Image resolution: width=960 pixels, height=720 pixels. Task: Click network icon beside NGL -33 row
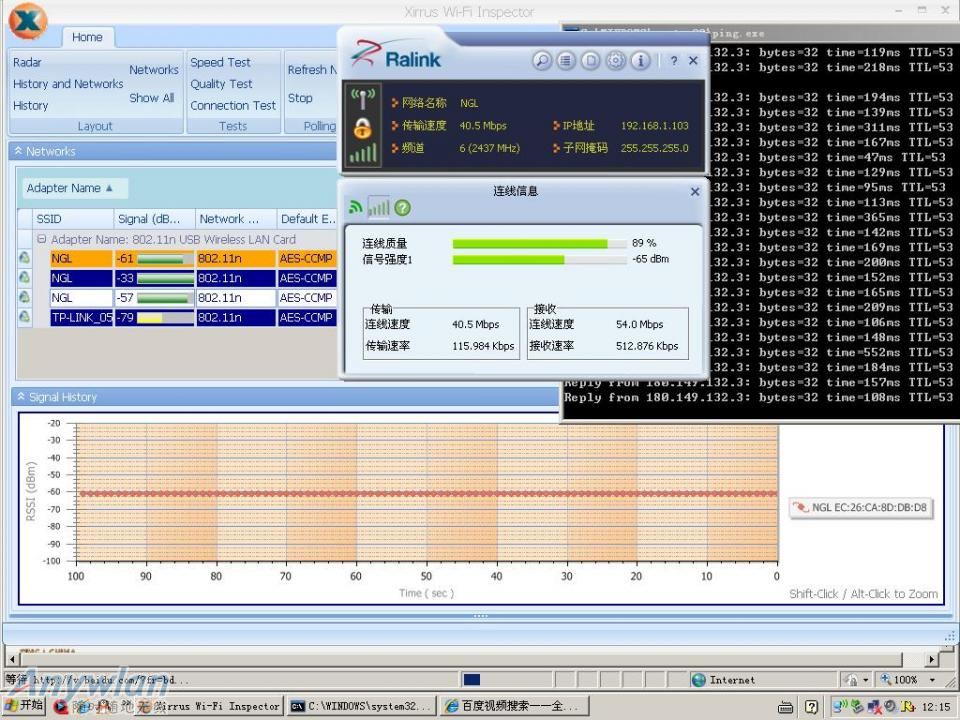pos(24,278)
